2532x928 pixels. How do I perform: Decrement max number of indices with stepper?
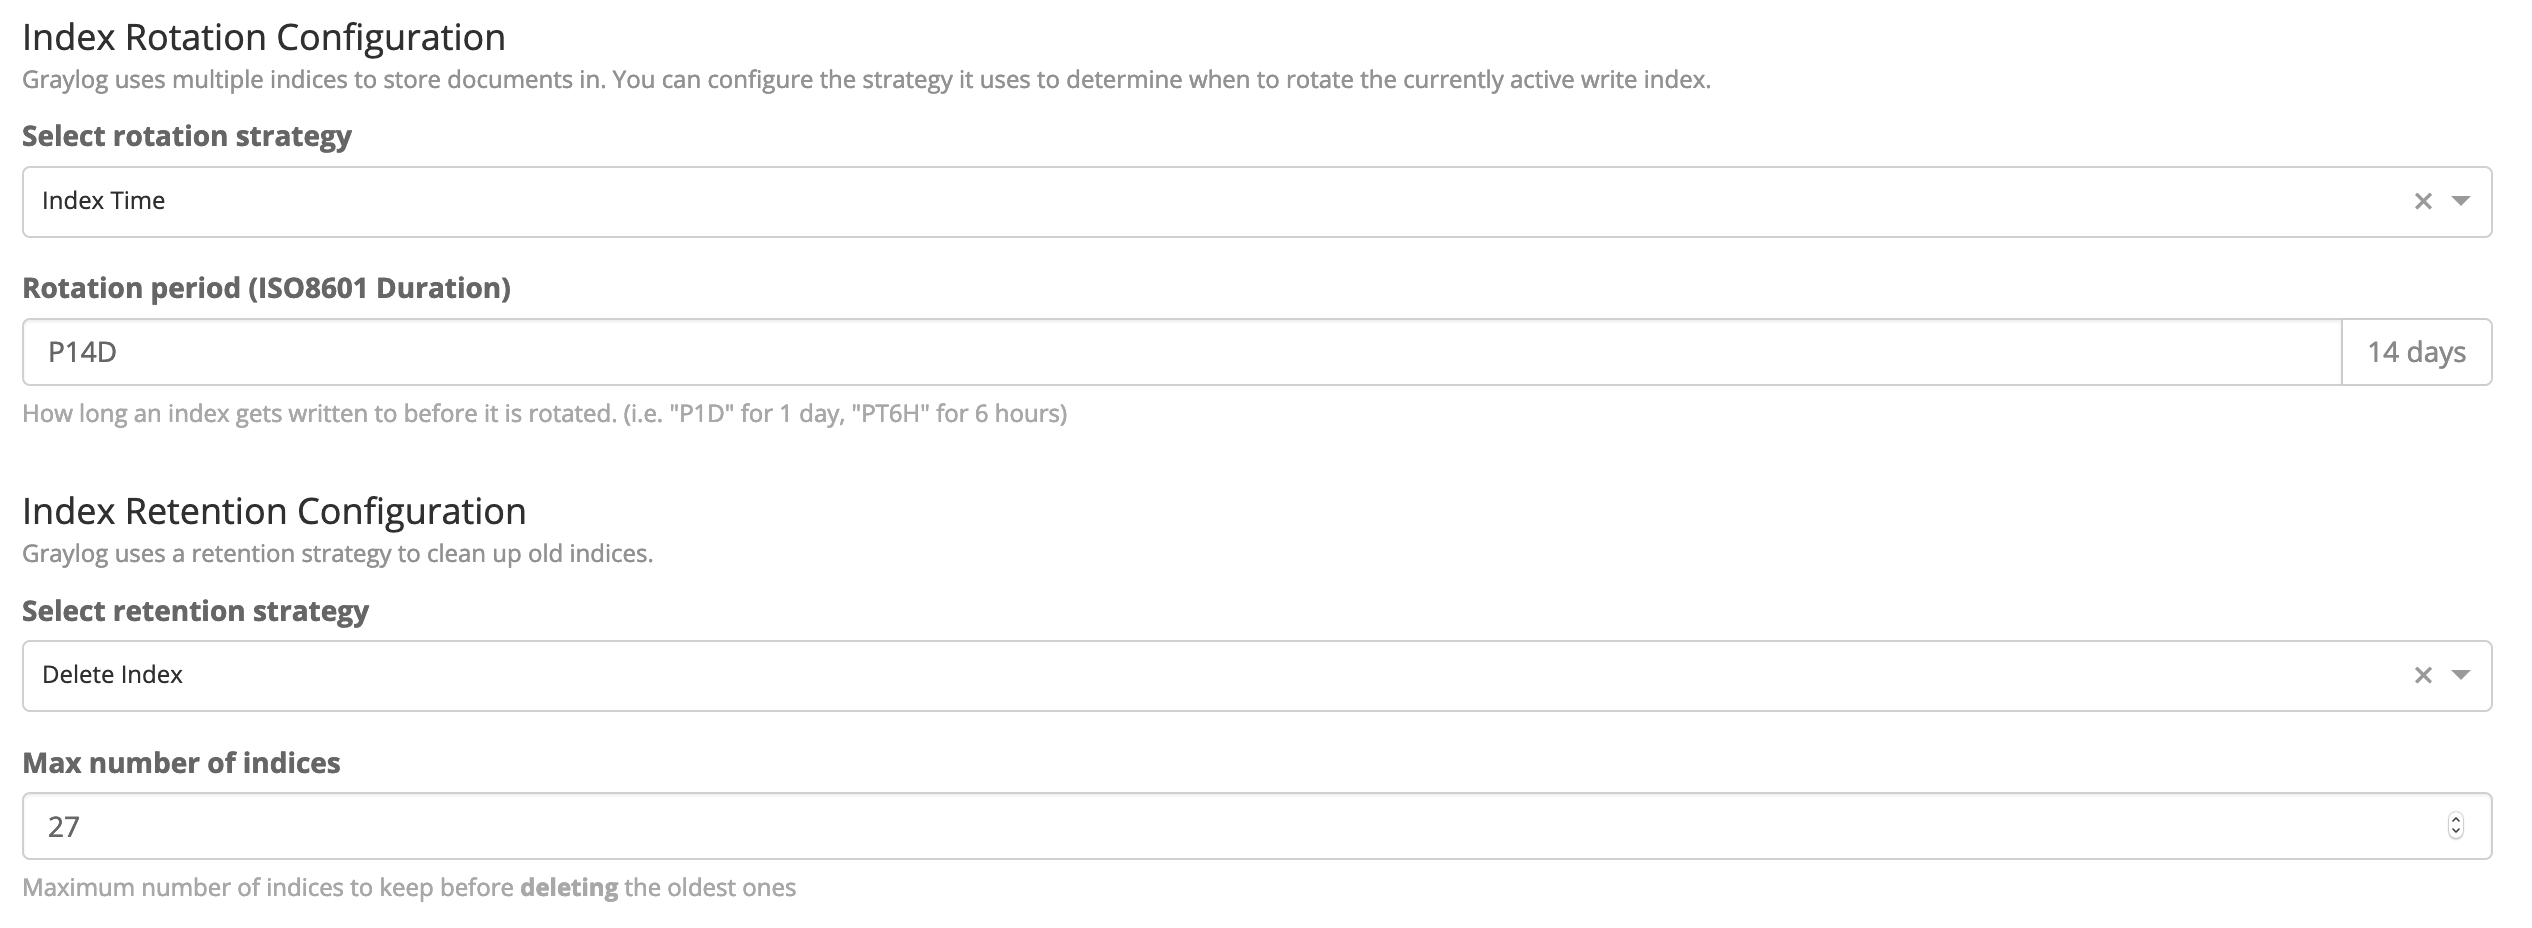(2456, 833)
